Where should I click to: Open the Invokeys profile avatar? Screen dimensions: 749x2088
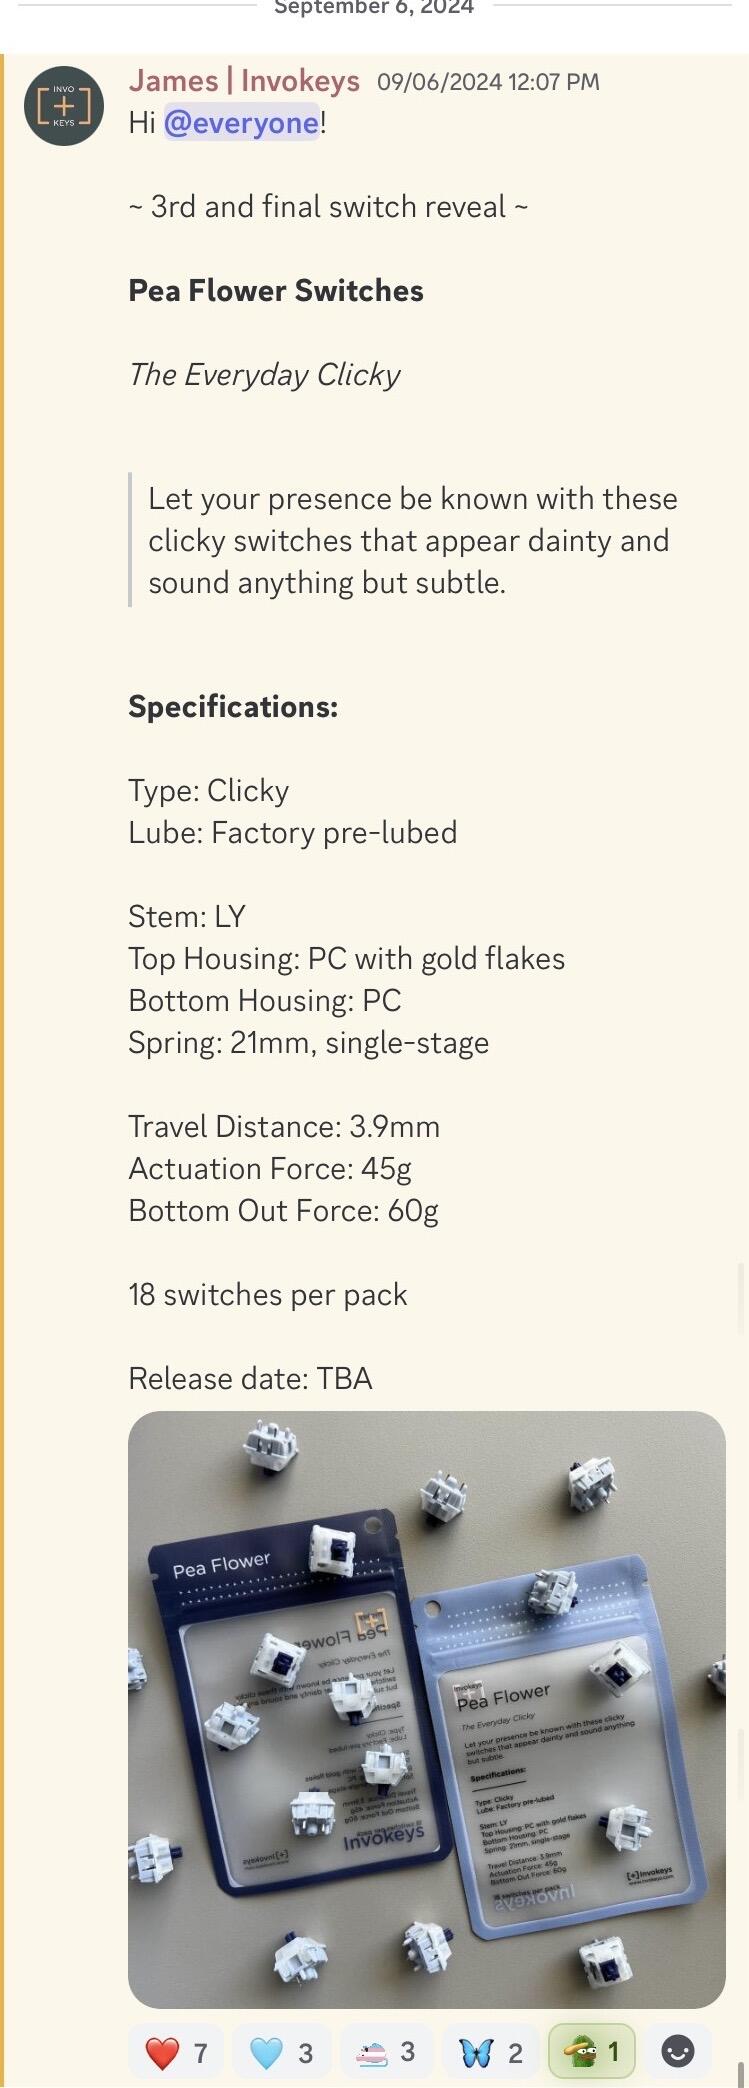point(63,106)
